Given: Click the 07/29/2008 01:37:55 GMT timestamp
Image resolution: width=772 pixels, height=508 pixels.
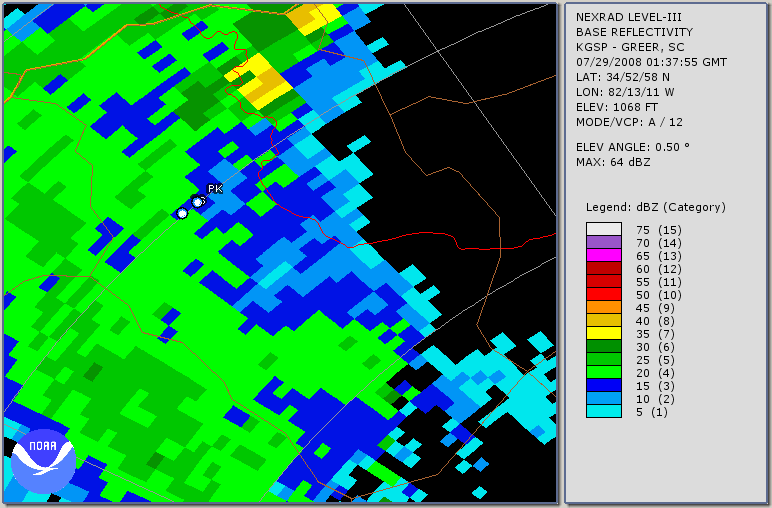Looking at the screenshot, I should [x=651, y=62].
